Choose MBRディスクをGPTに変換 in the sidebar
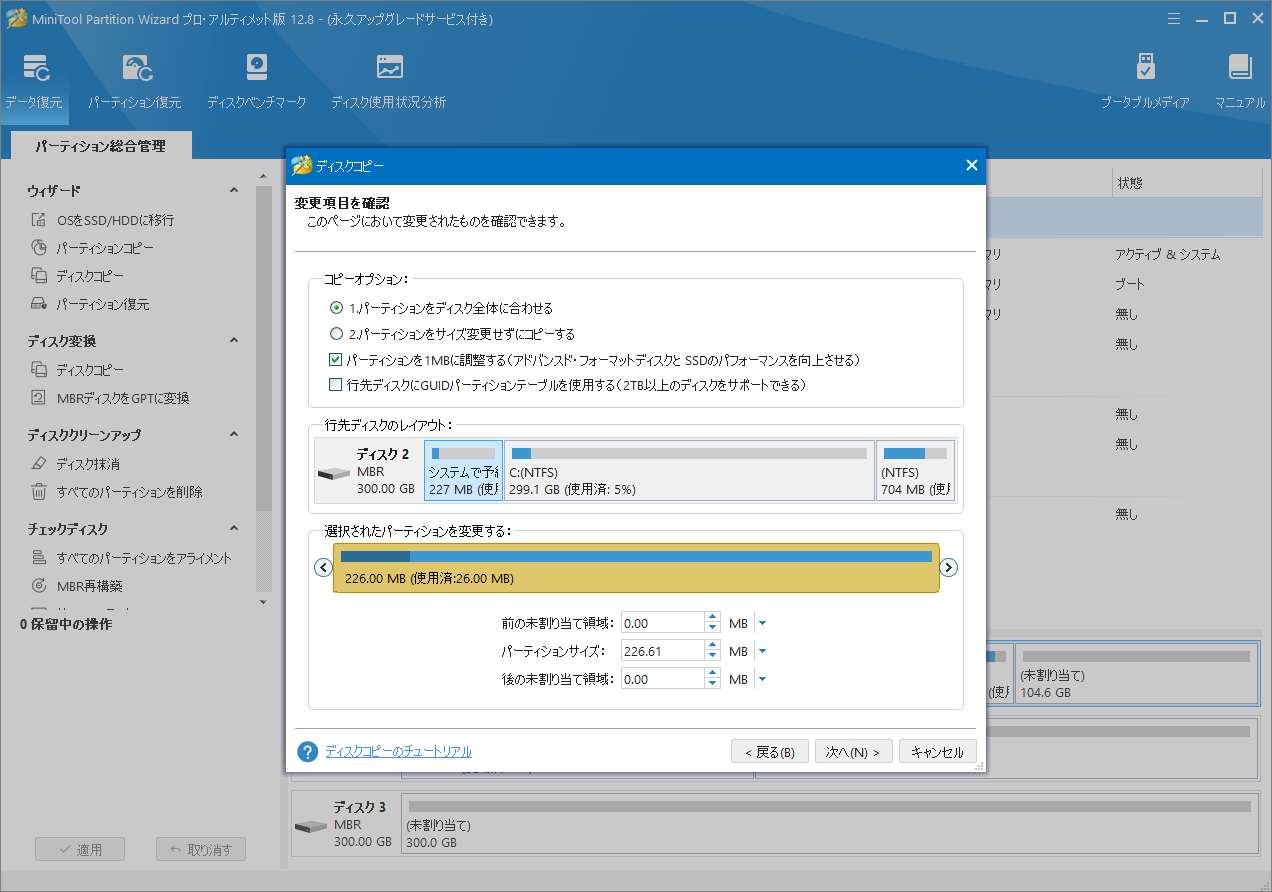Screen dimensions: 1272x892 pos(123,398)
